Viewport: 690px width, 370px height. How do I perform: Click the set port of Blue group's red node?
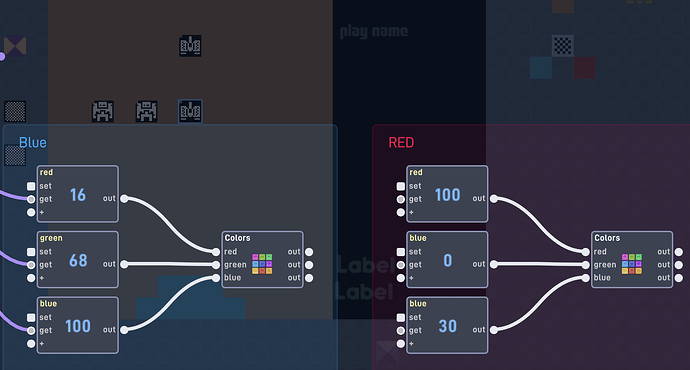[31, 186]
